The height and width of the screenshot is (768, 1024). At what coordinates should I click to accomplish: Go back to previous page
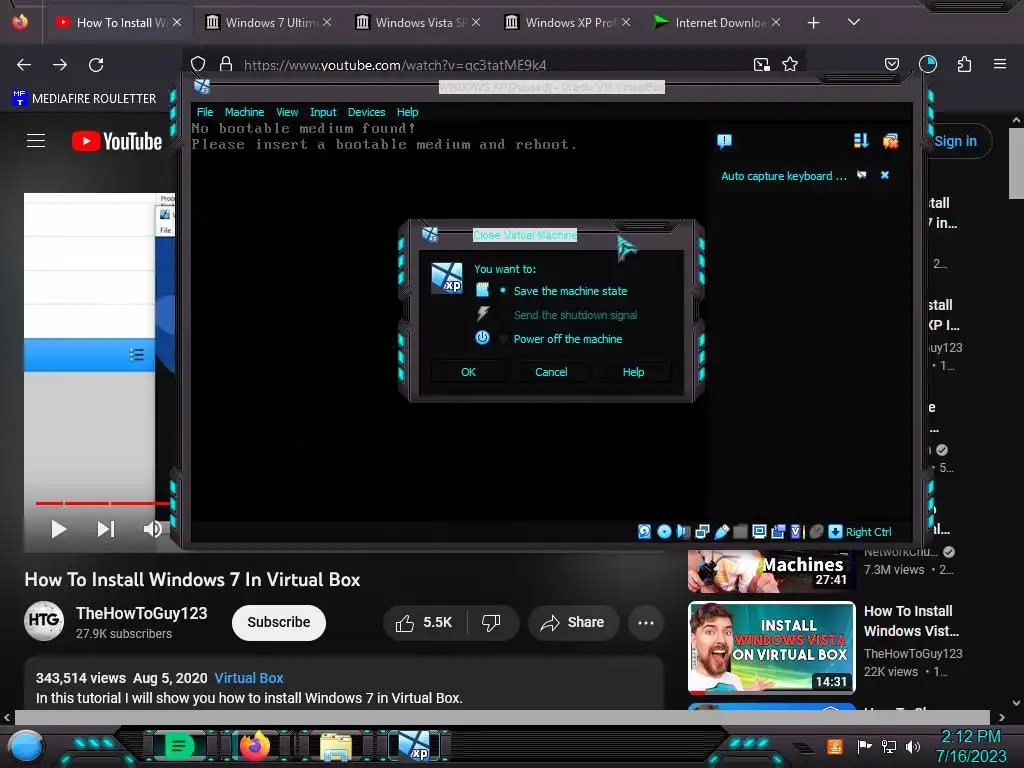pos(24,65)
